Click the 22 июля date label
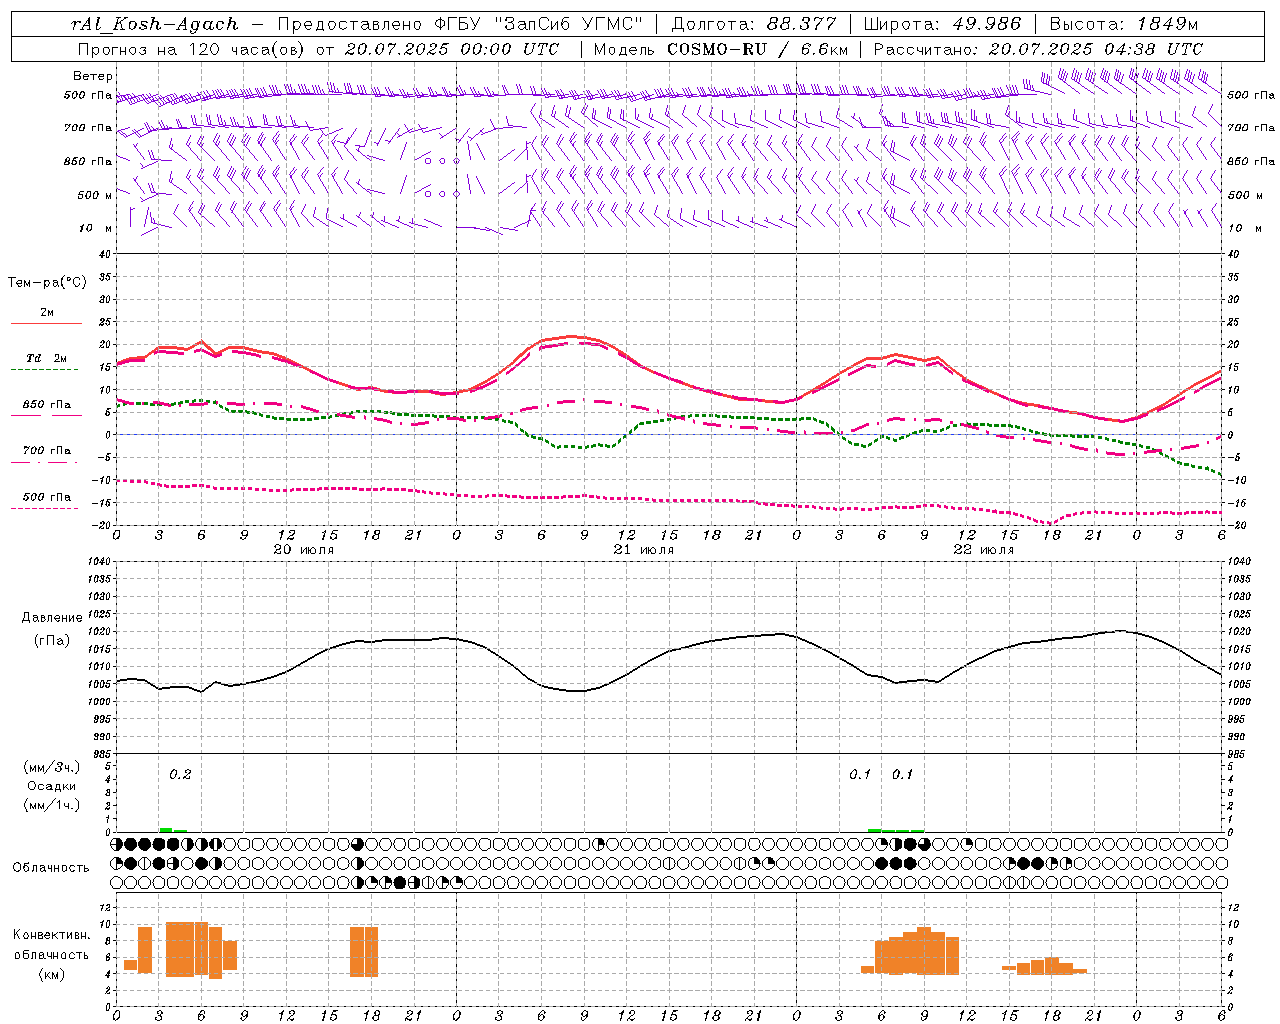Viewport: 1280px width, 1024px height. (984, 550)
